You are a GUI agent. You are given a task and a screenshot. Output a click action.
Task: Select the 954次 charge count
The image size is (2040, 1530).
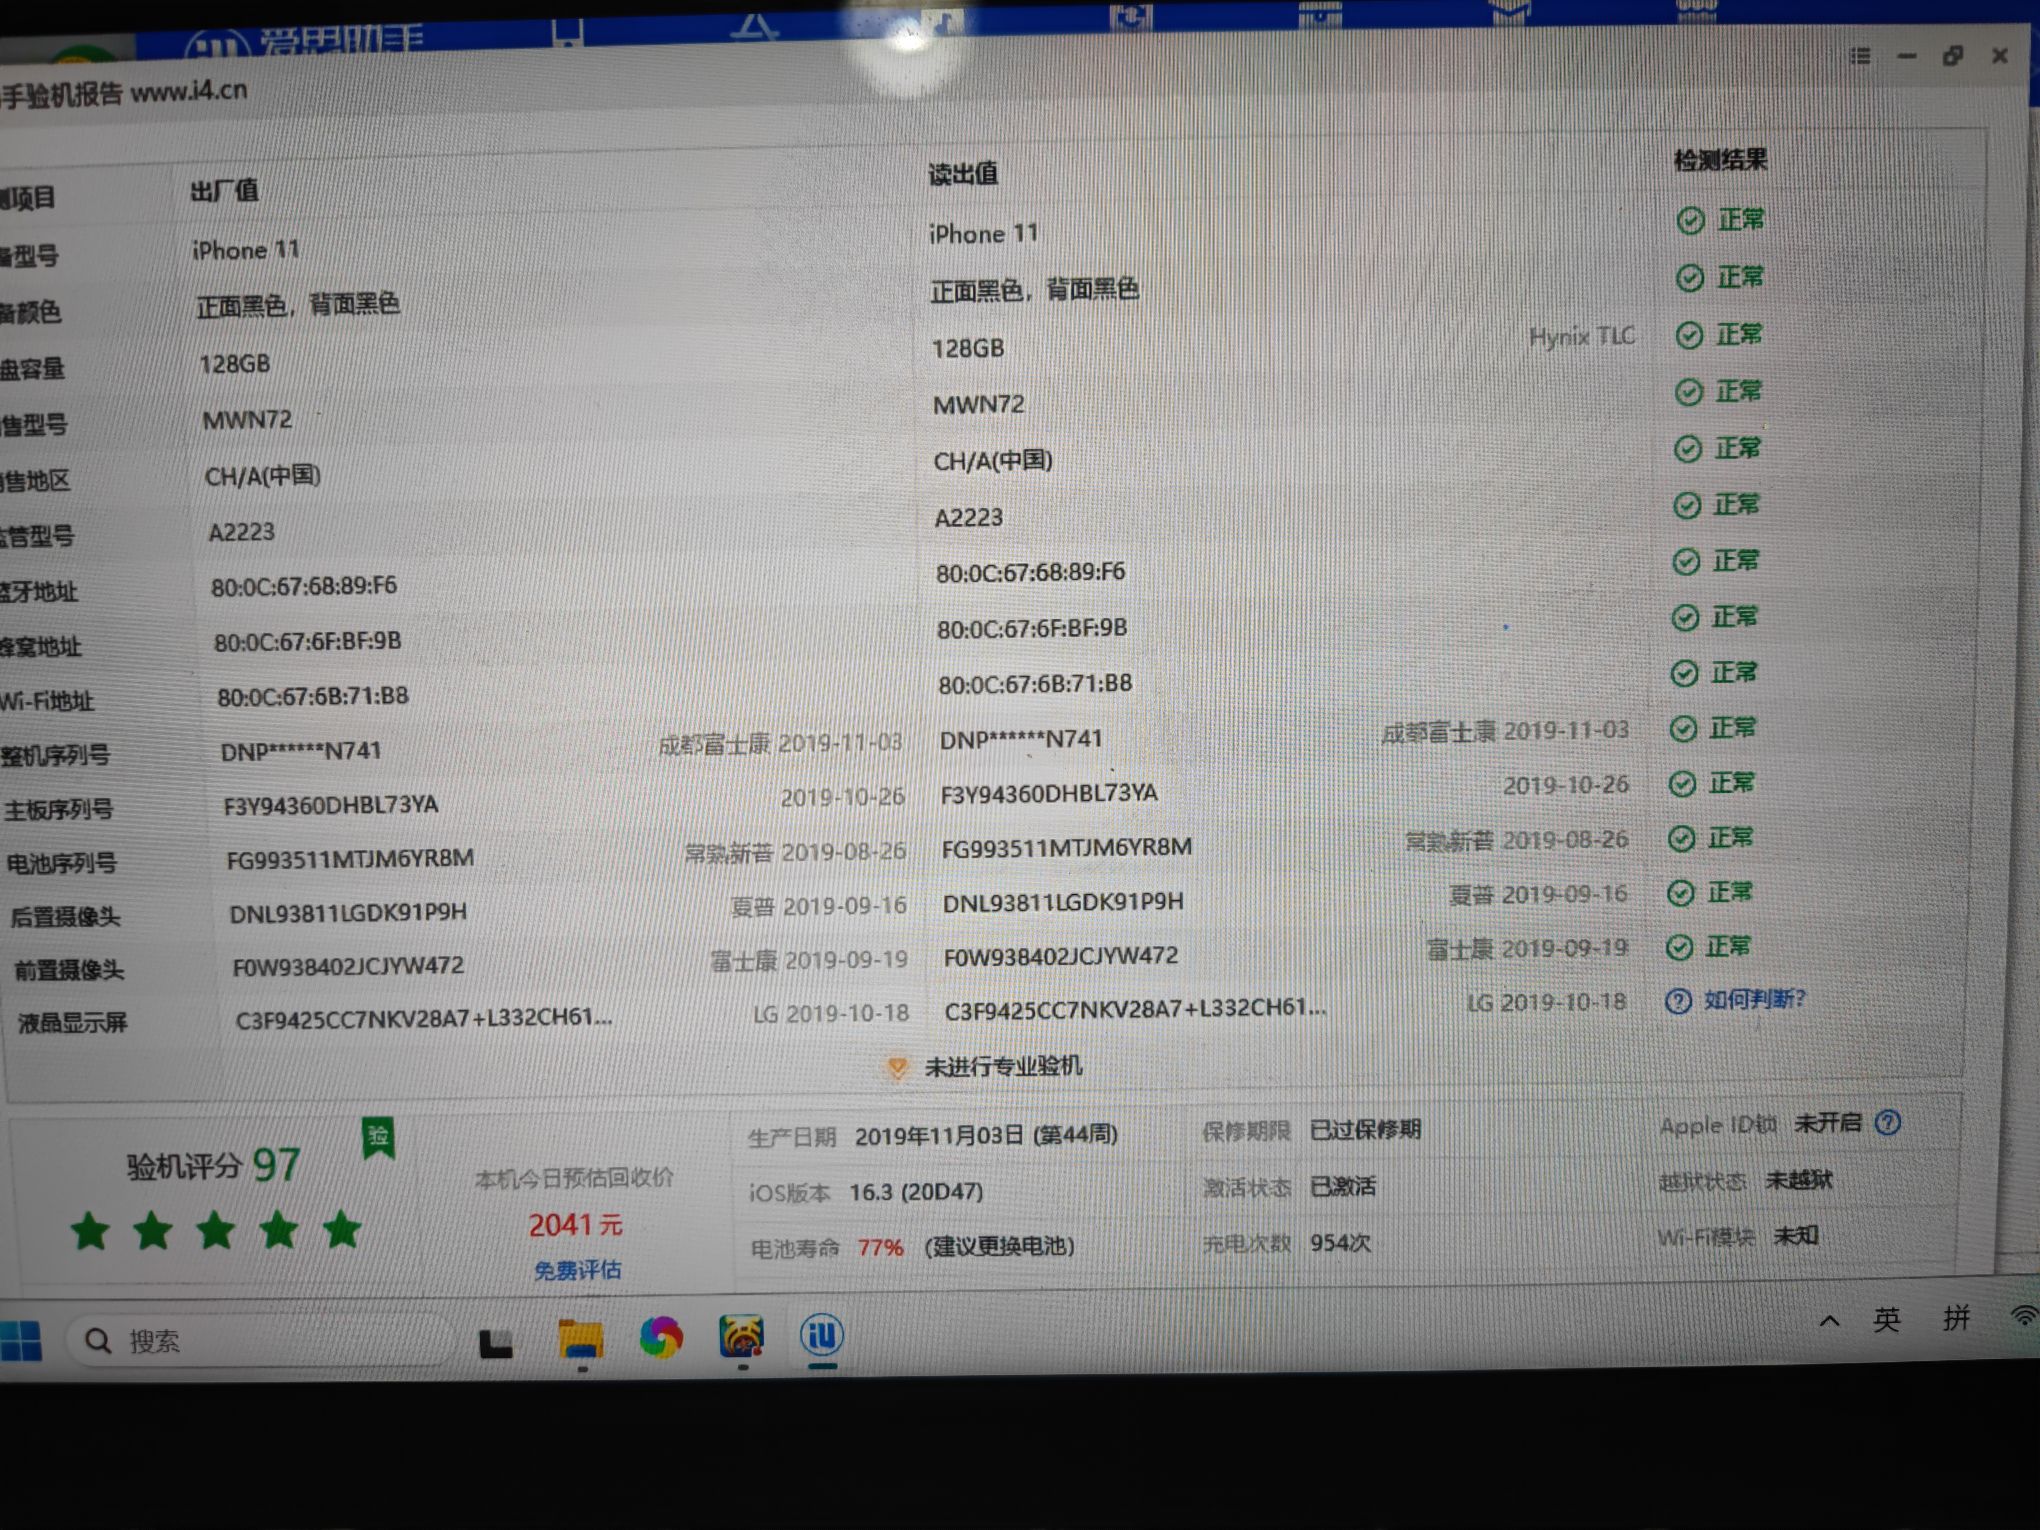pyautogui.click(x=1340, y=1243)
